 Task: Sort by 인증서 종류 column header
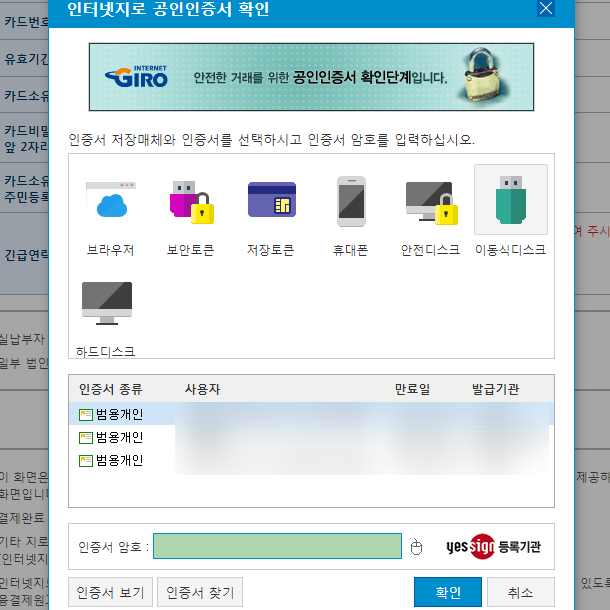click(110, 389)
